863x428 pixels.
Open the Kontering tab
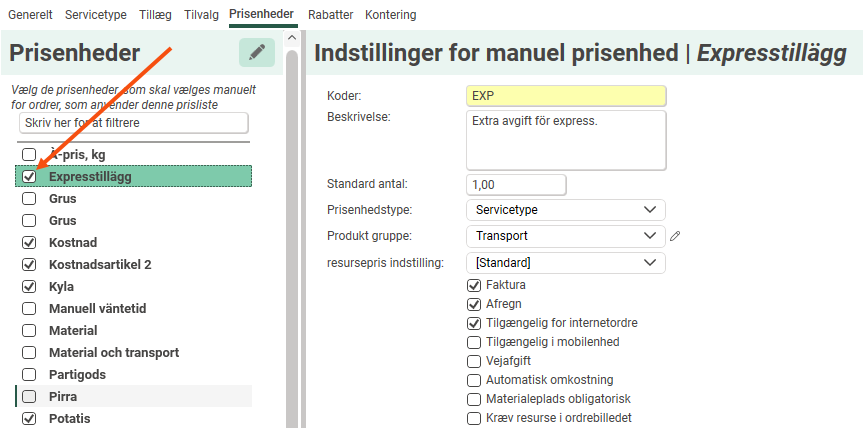(391, 15)
